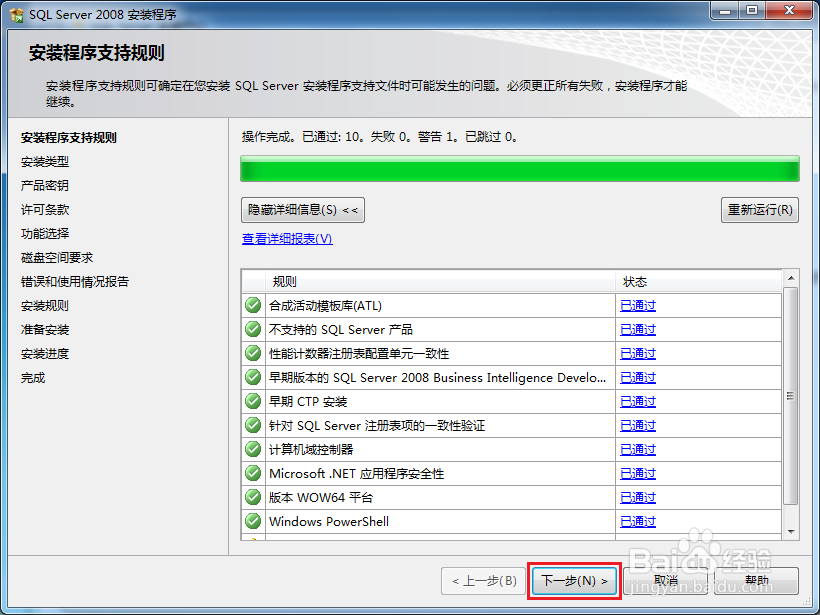Click the check icon for 版本 WOW64 平台 rule

tap(252, 497)
